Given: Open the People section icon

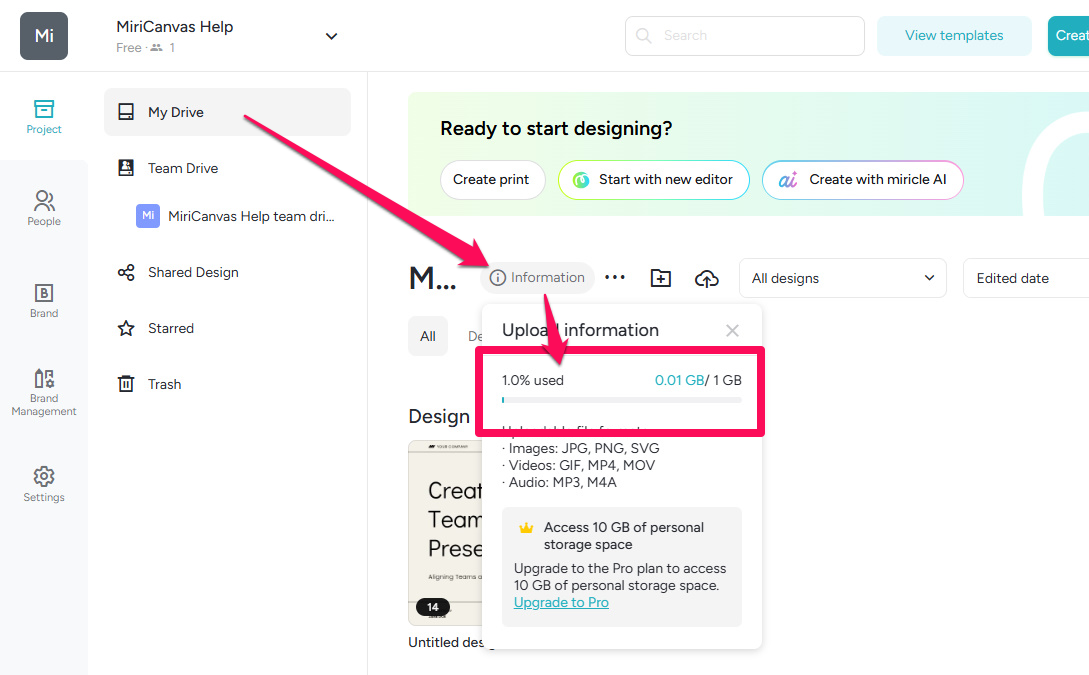Looking at the screenshot, I should point(44,208).
